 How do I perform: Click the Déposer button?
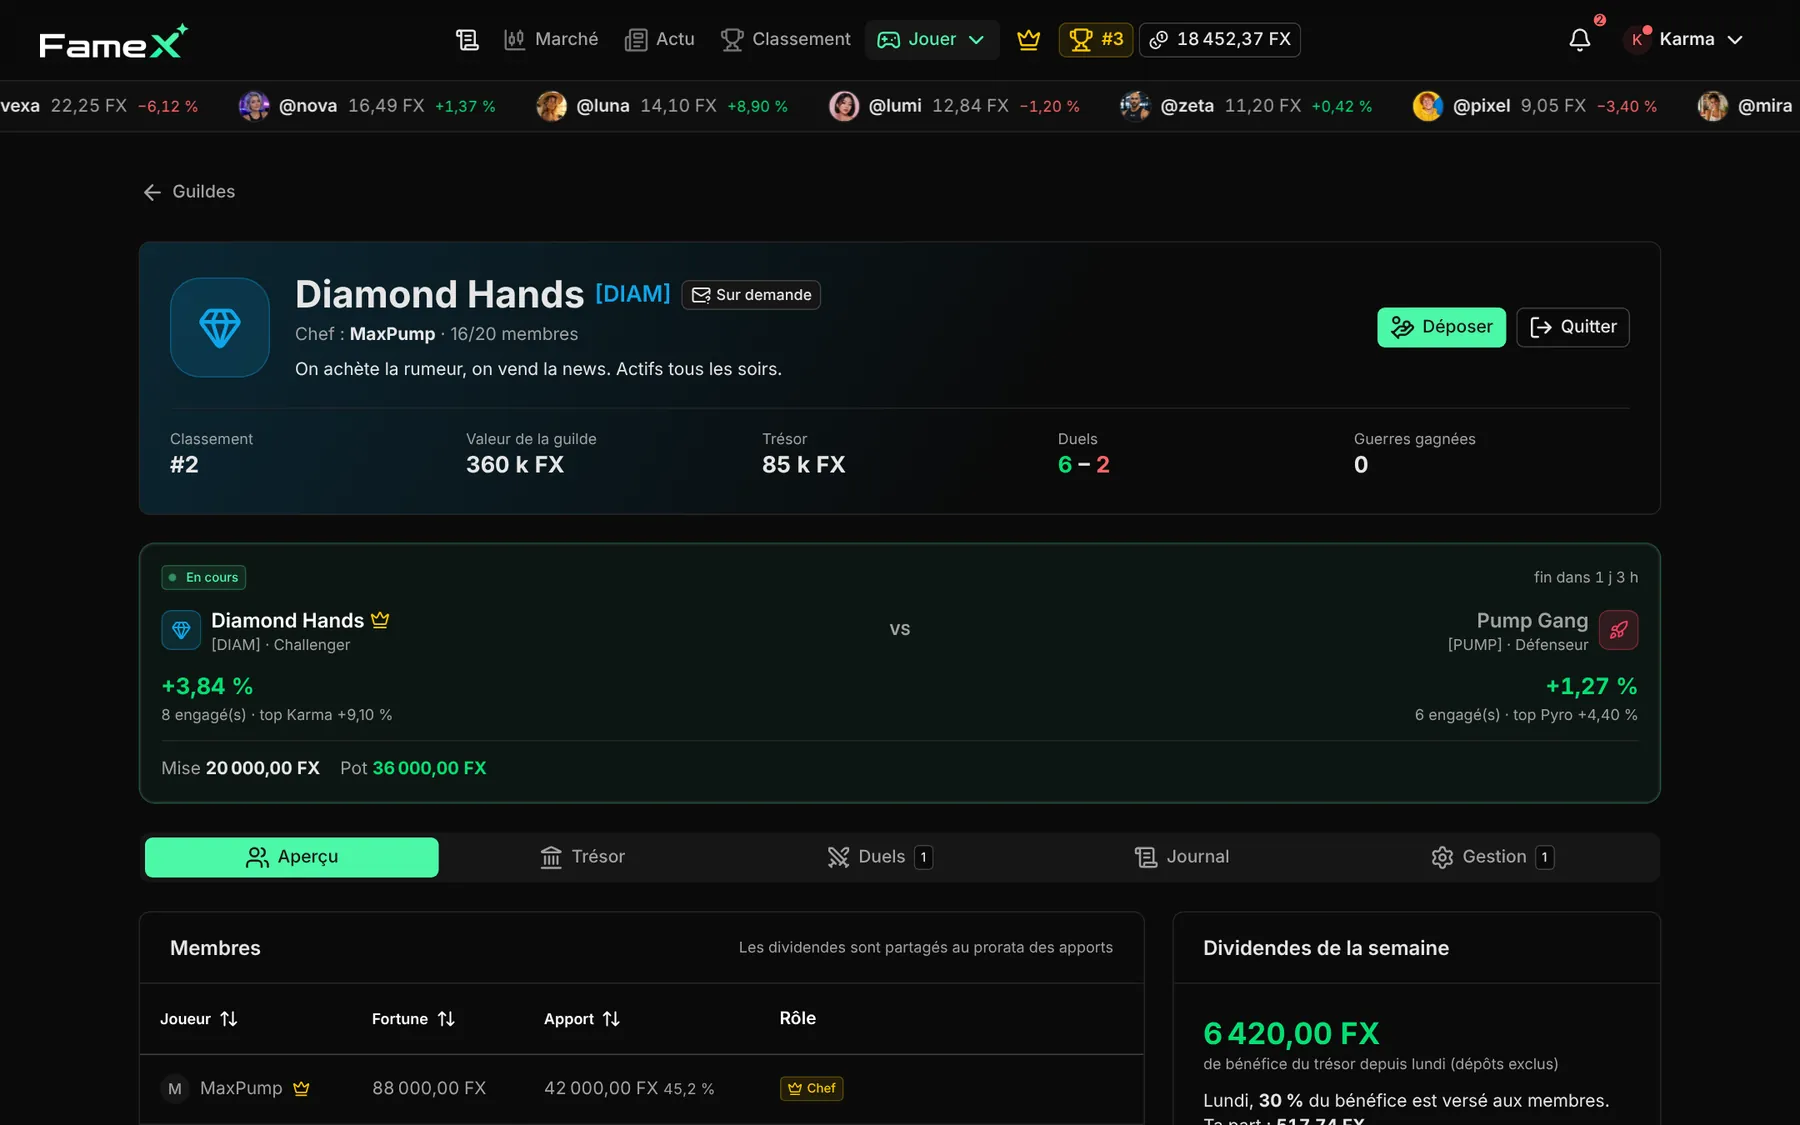1441,327
